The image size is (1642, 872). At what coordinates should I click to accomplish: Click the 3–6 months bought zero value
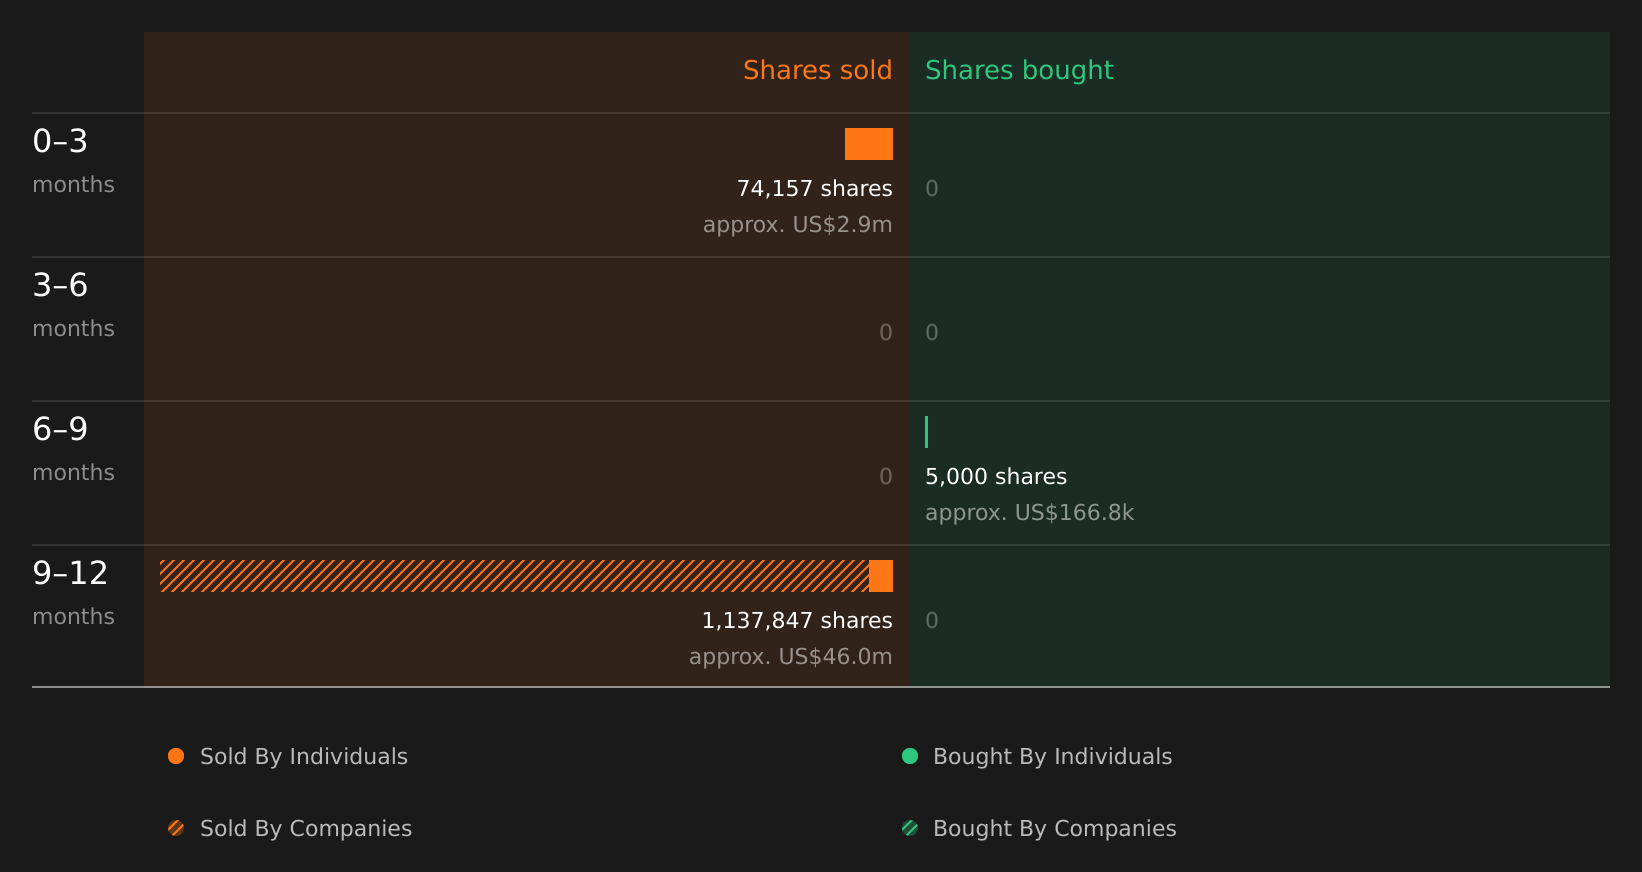932,333
